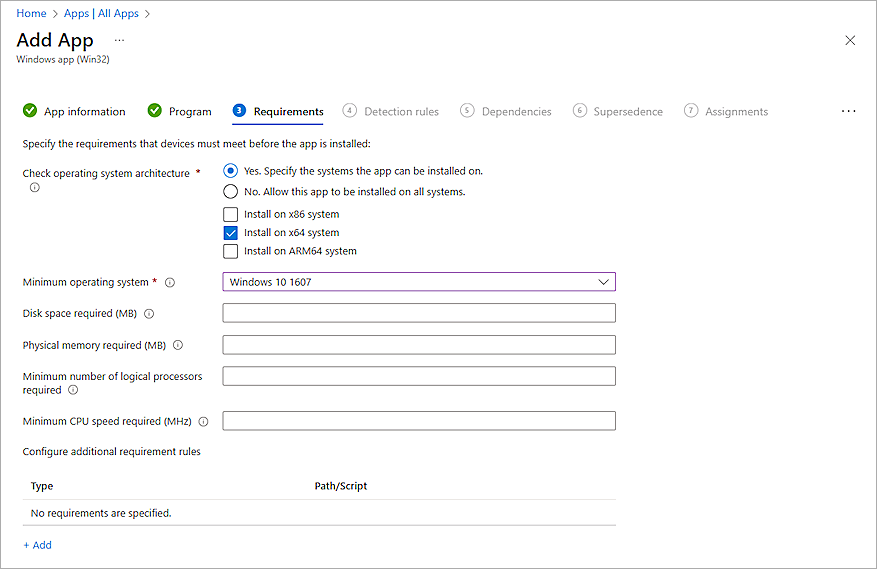This screenshot has width=877, height=569.
Task: Click the Home breadcrumb link
Action: tap(31, 13)
